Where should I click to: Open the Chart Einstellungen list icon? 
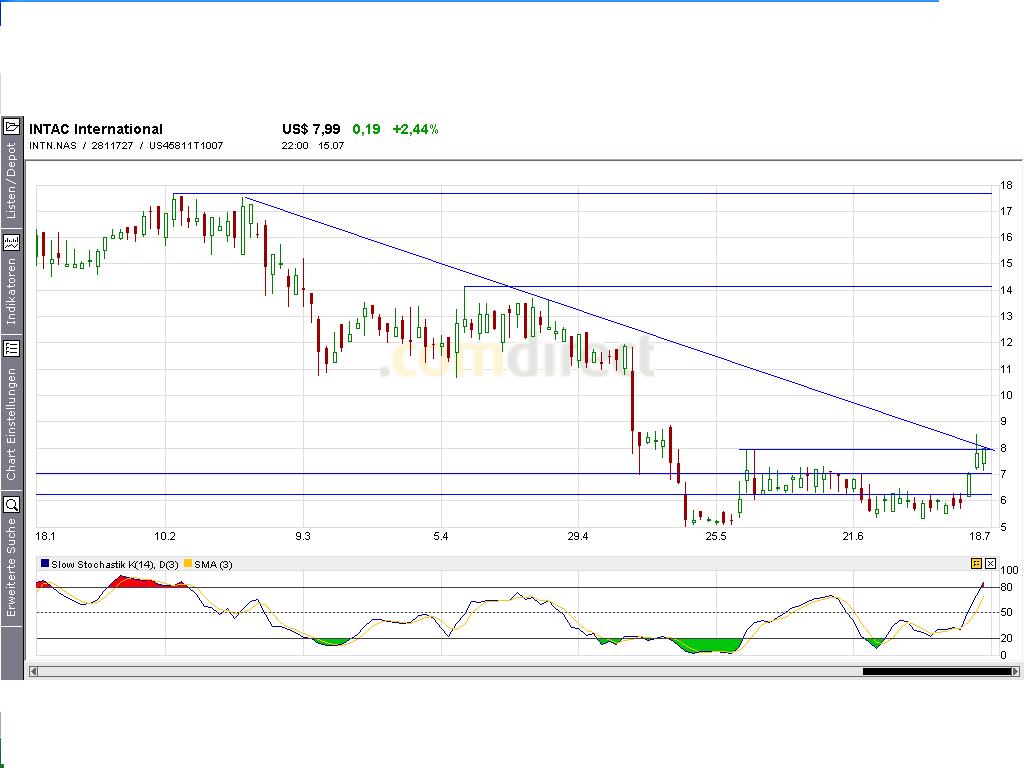(12, 348)
